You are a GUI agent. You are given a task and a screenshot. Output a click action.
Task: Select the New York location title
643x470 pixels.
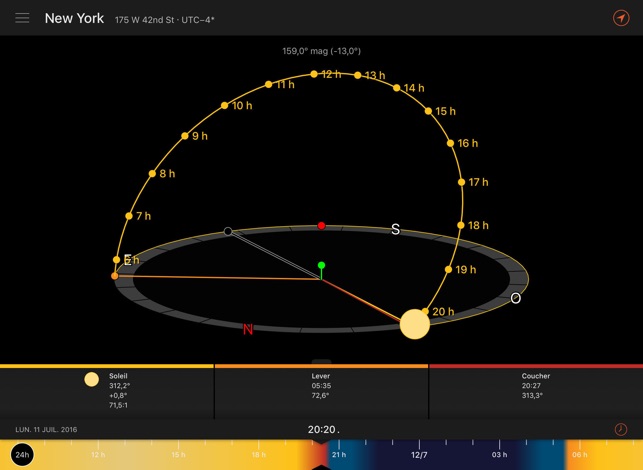click(x=74, y=18)
